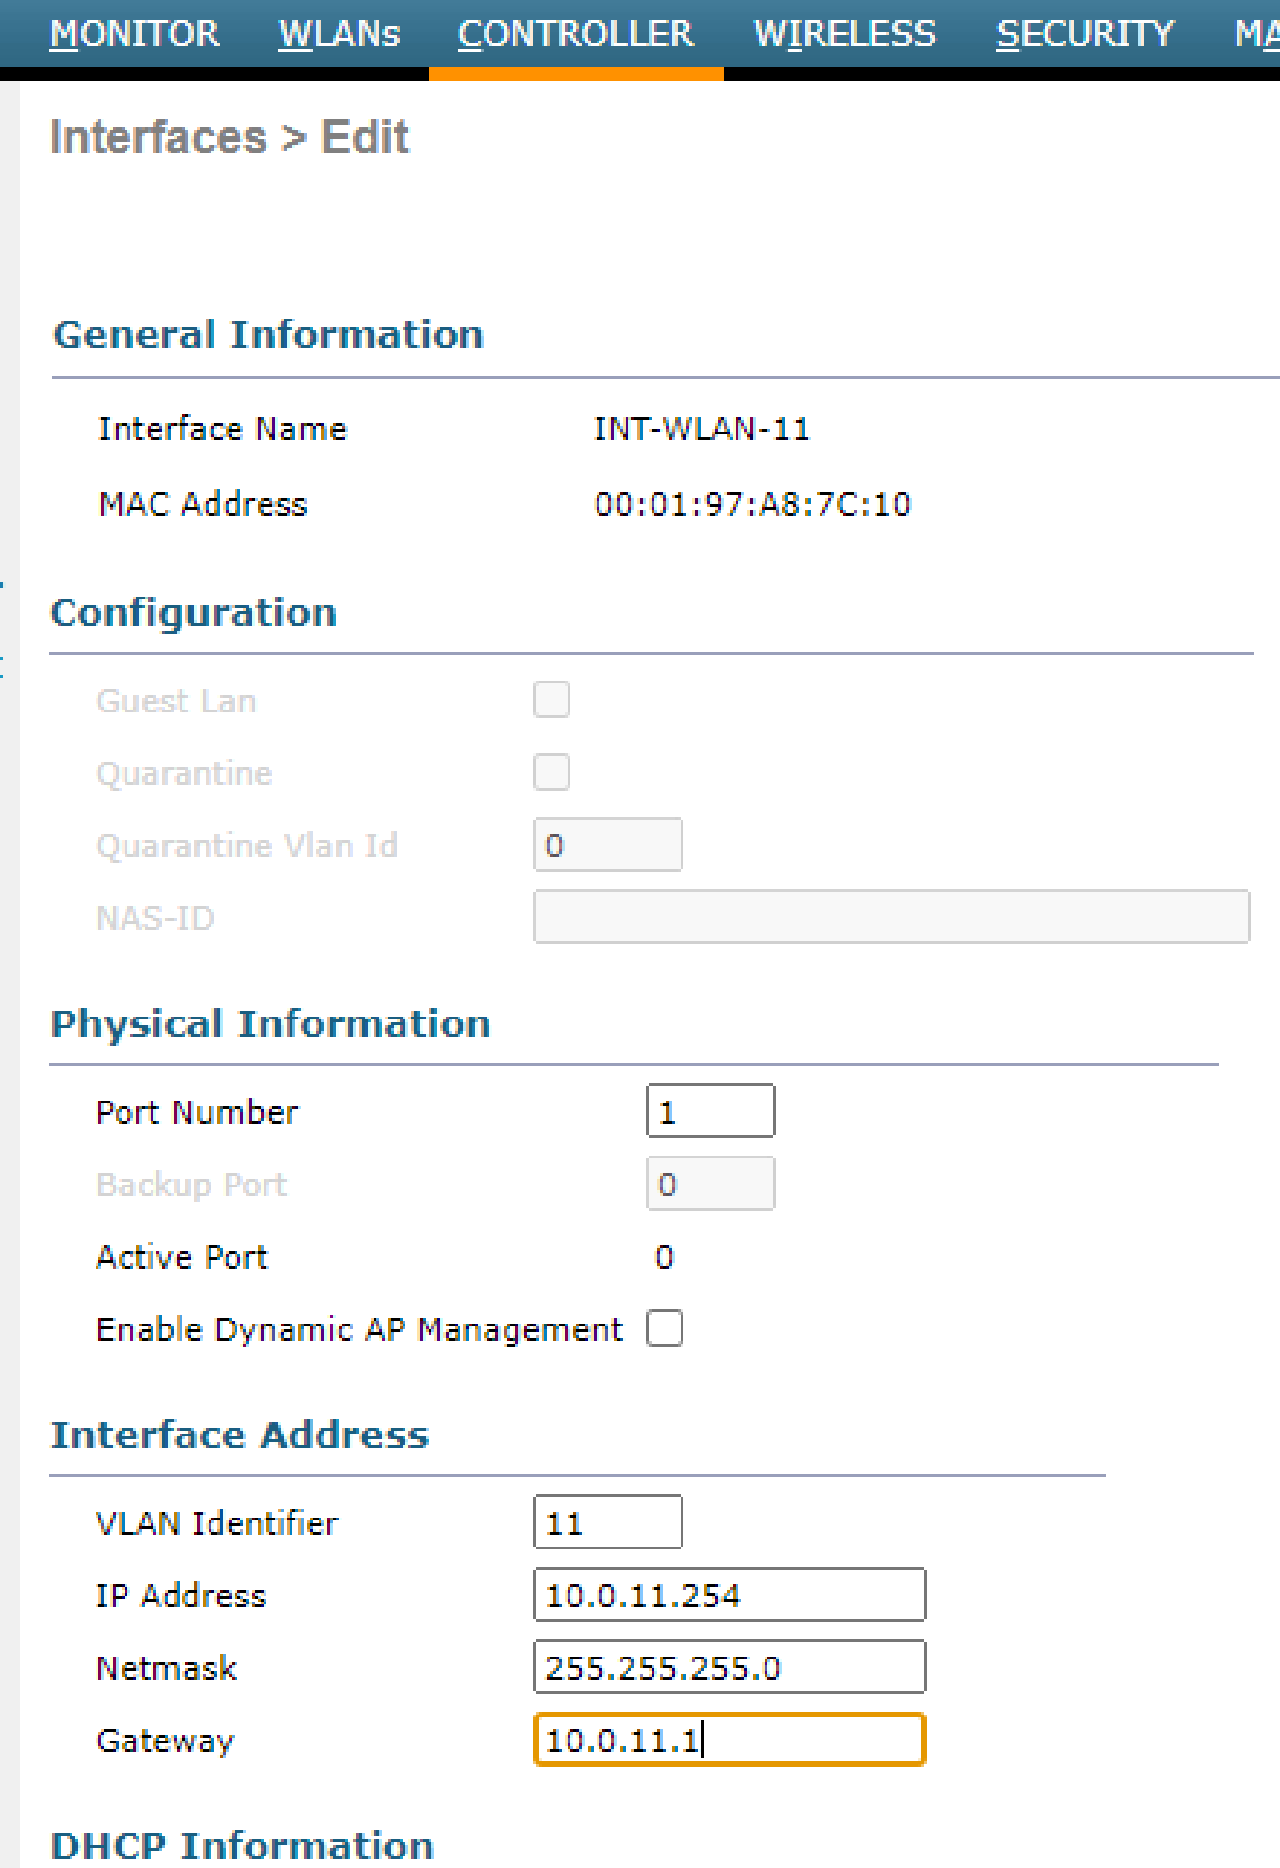The image size is (1280, 1868).
Task: Click the Netmask input field
Action: pyautogui.click(x=729, y=1666)
